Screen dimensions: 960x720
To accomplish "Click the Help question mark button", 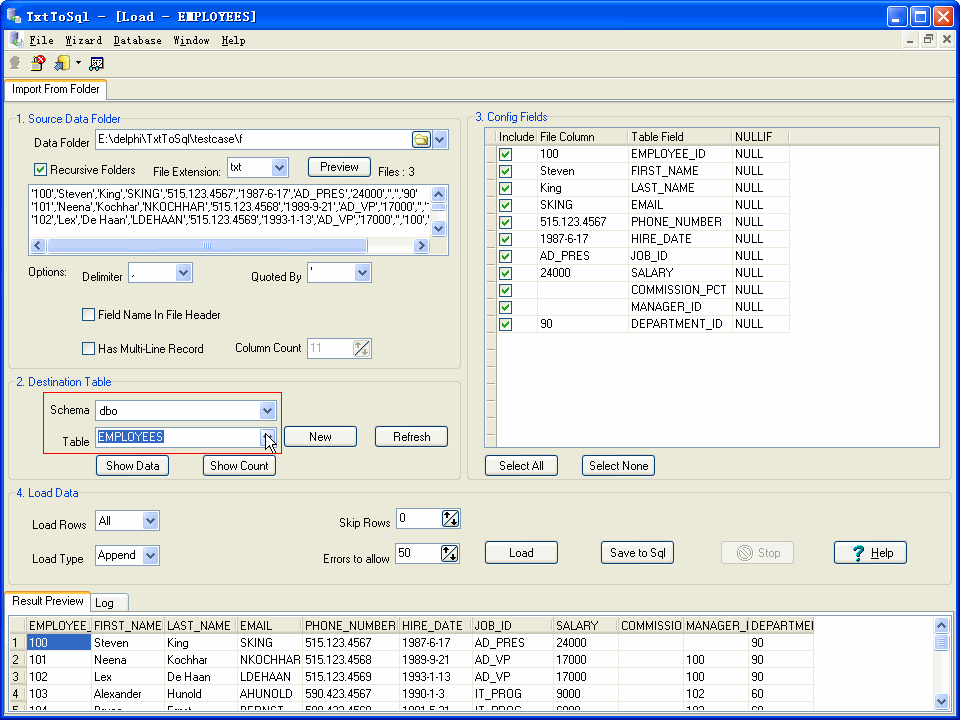I will (x=870, y=553).
